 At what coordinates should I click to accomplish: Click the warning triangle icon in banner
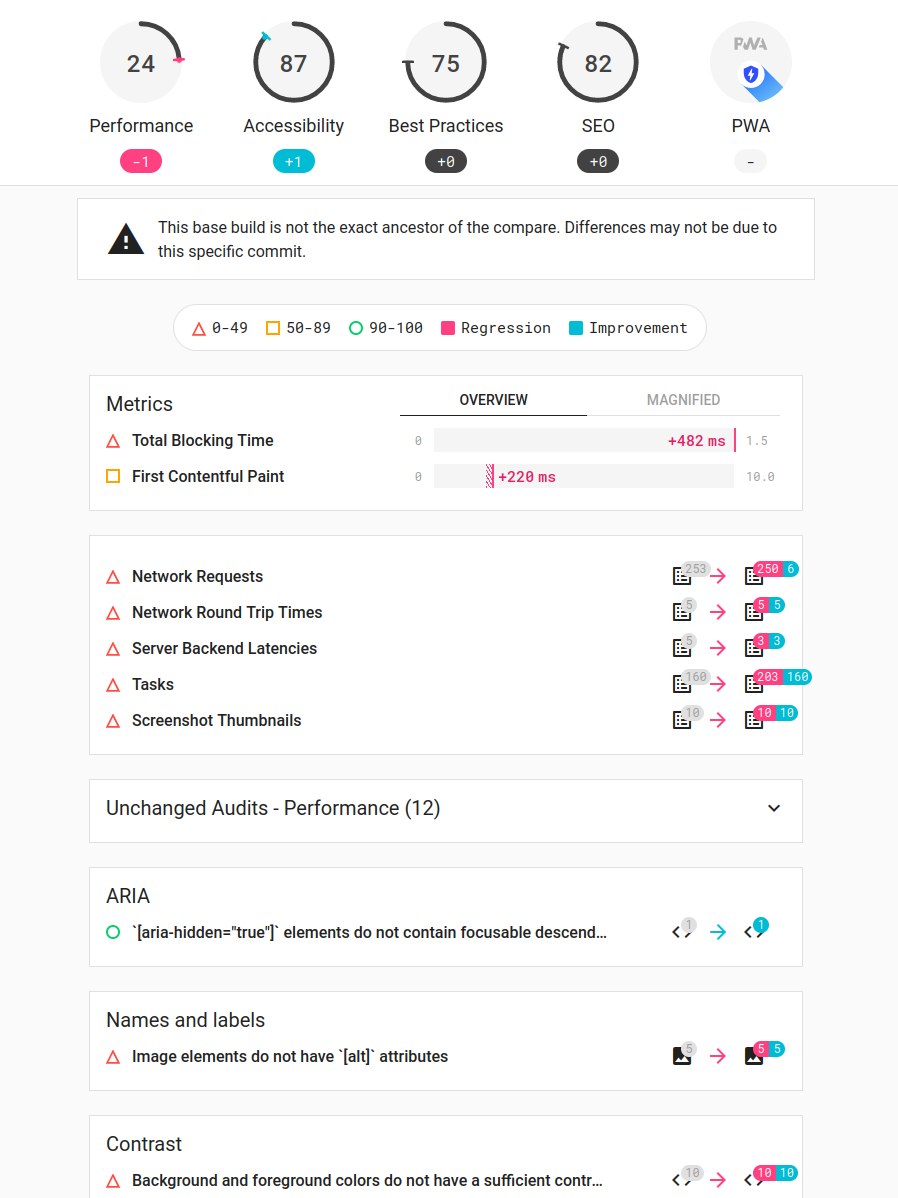tap(126, 239)
